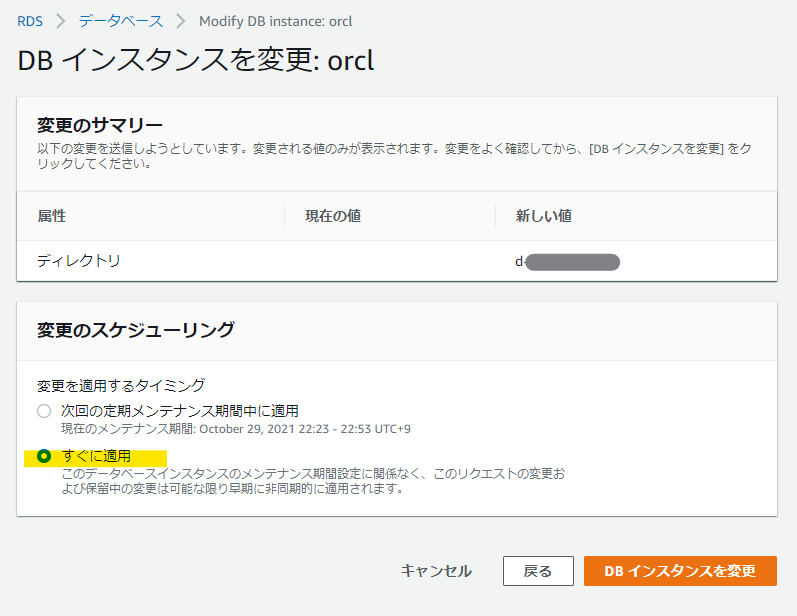This screenshot has width=797, height=616.
Task: Select the 次回の定期メンテナンス期間中に適用 radio button
Action: [x=44, y=411]
